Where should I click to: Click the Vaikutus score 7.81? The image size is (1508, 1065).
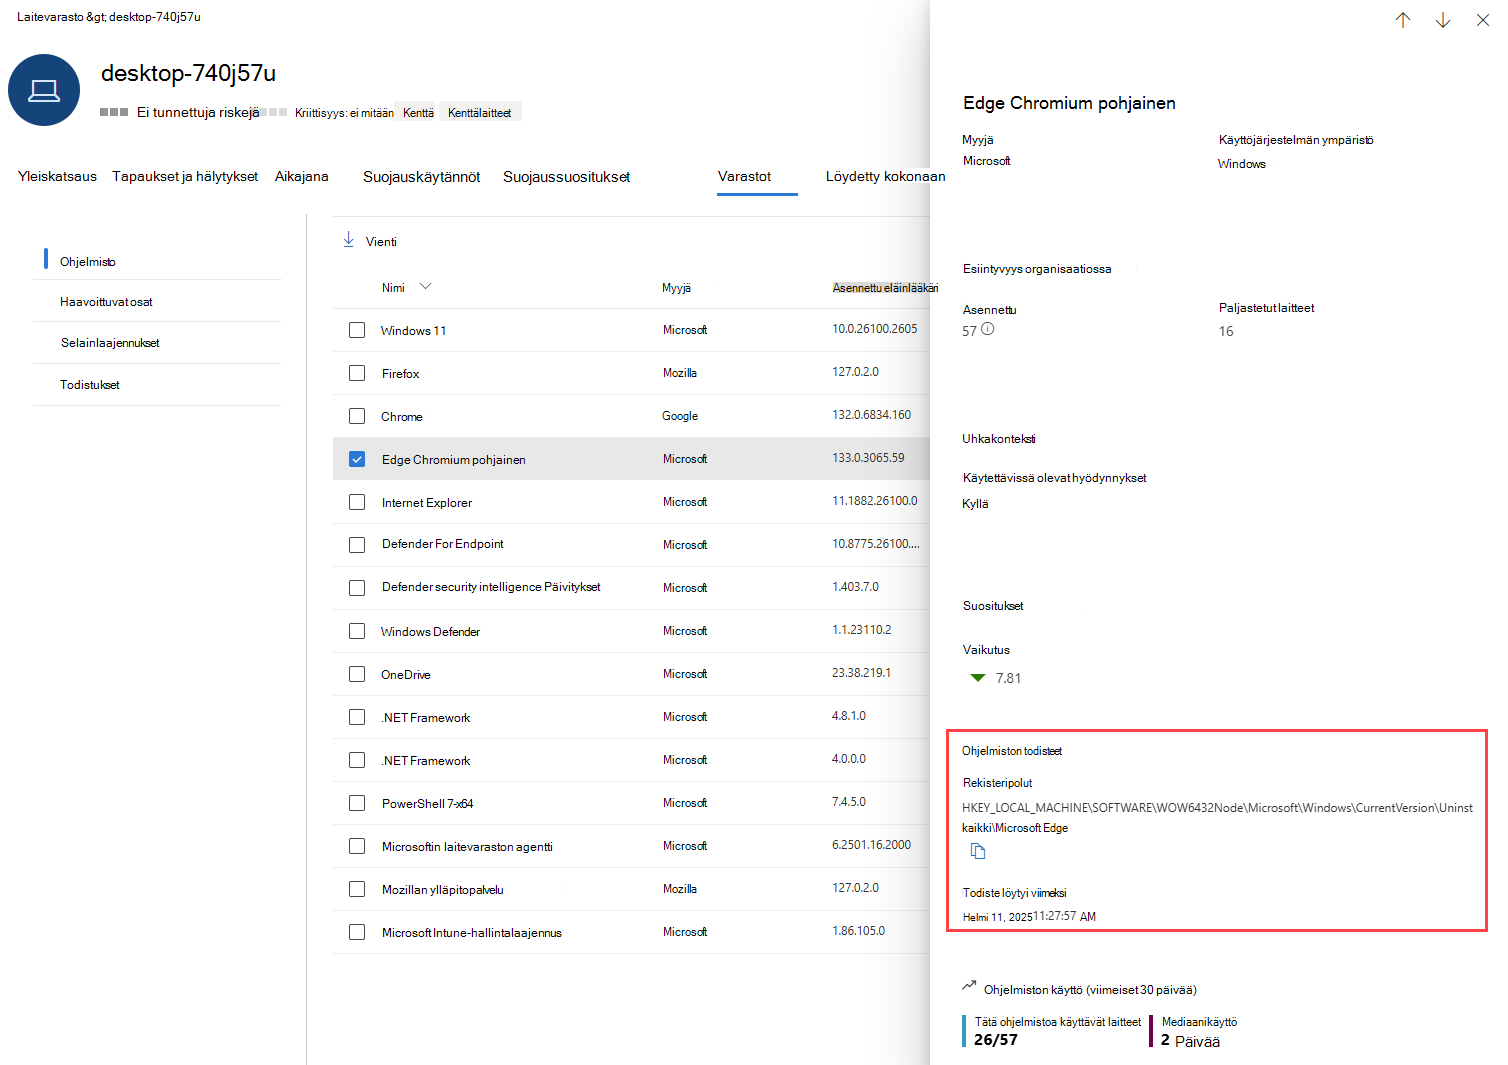(1008, 678)
